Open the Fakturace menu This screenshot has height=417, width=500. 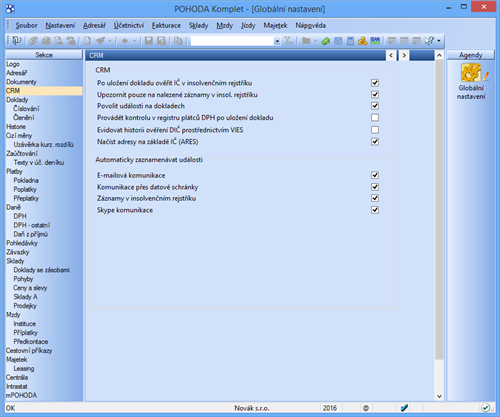tap(166, 25)
